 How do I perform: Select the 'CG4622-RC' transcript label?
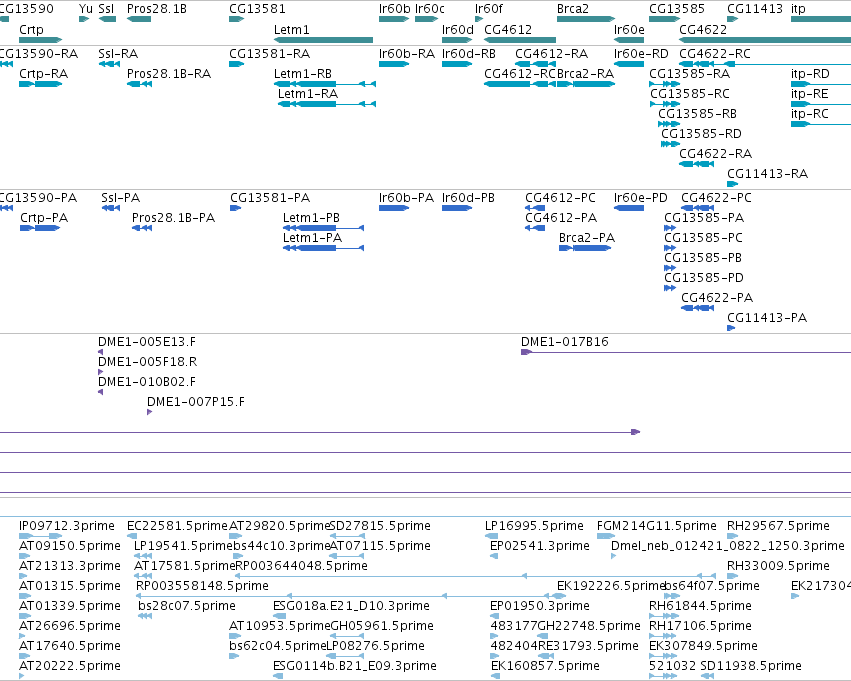coord(715,54)
